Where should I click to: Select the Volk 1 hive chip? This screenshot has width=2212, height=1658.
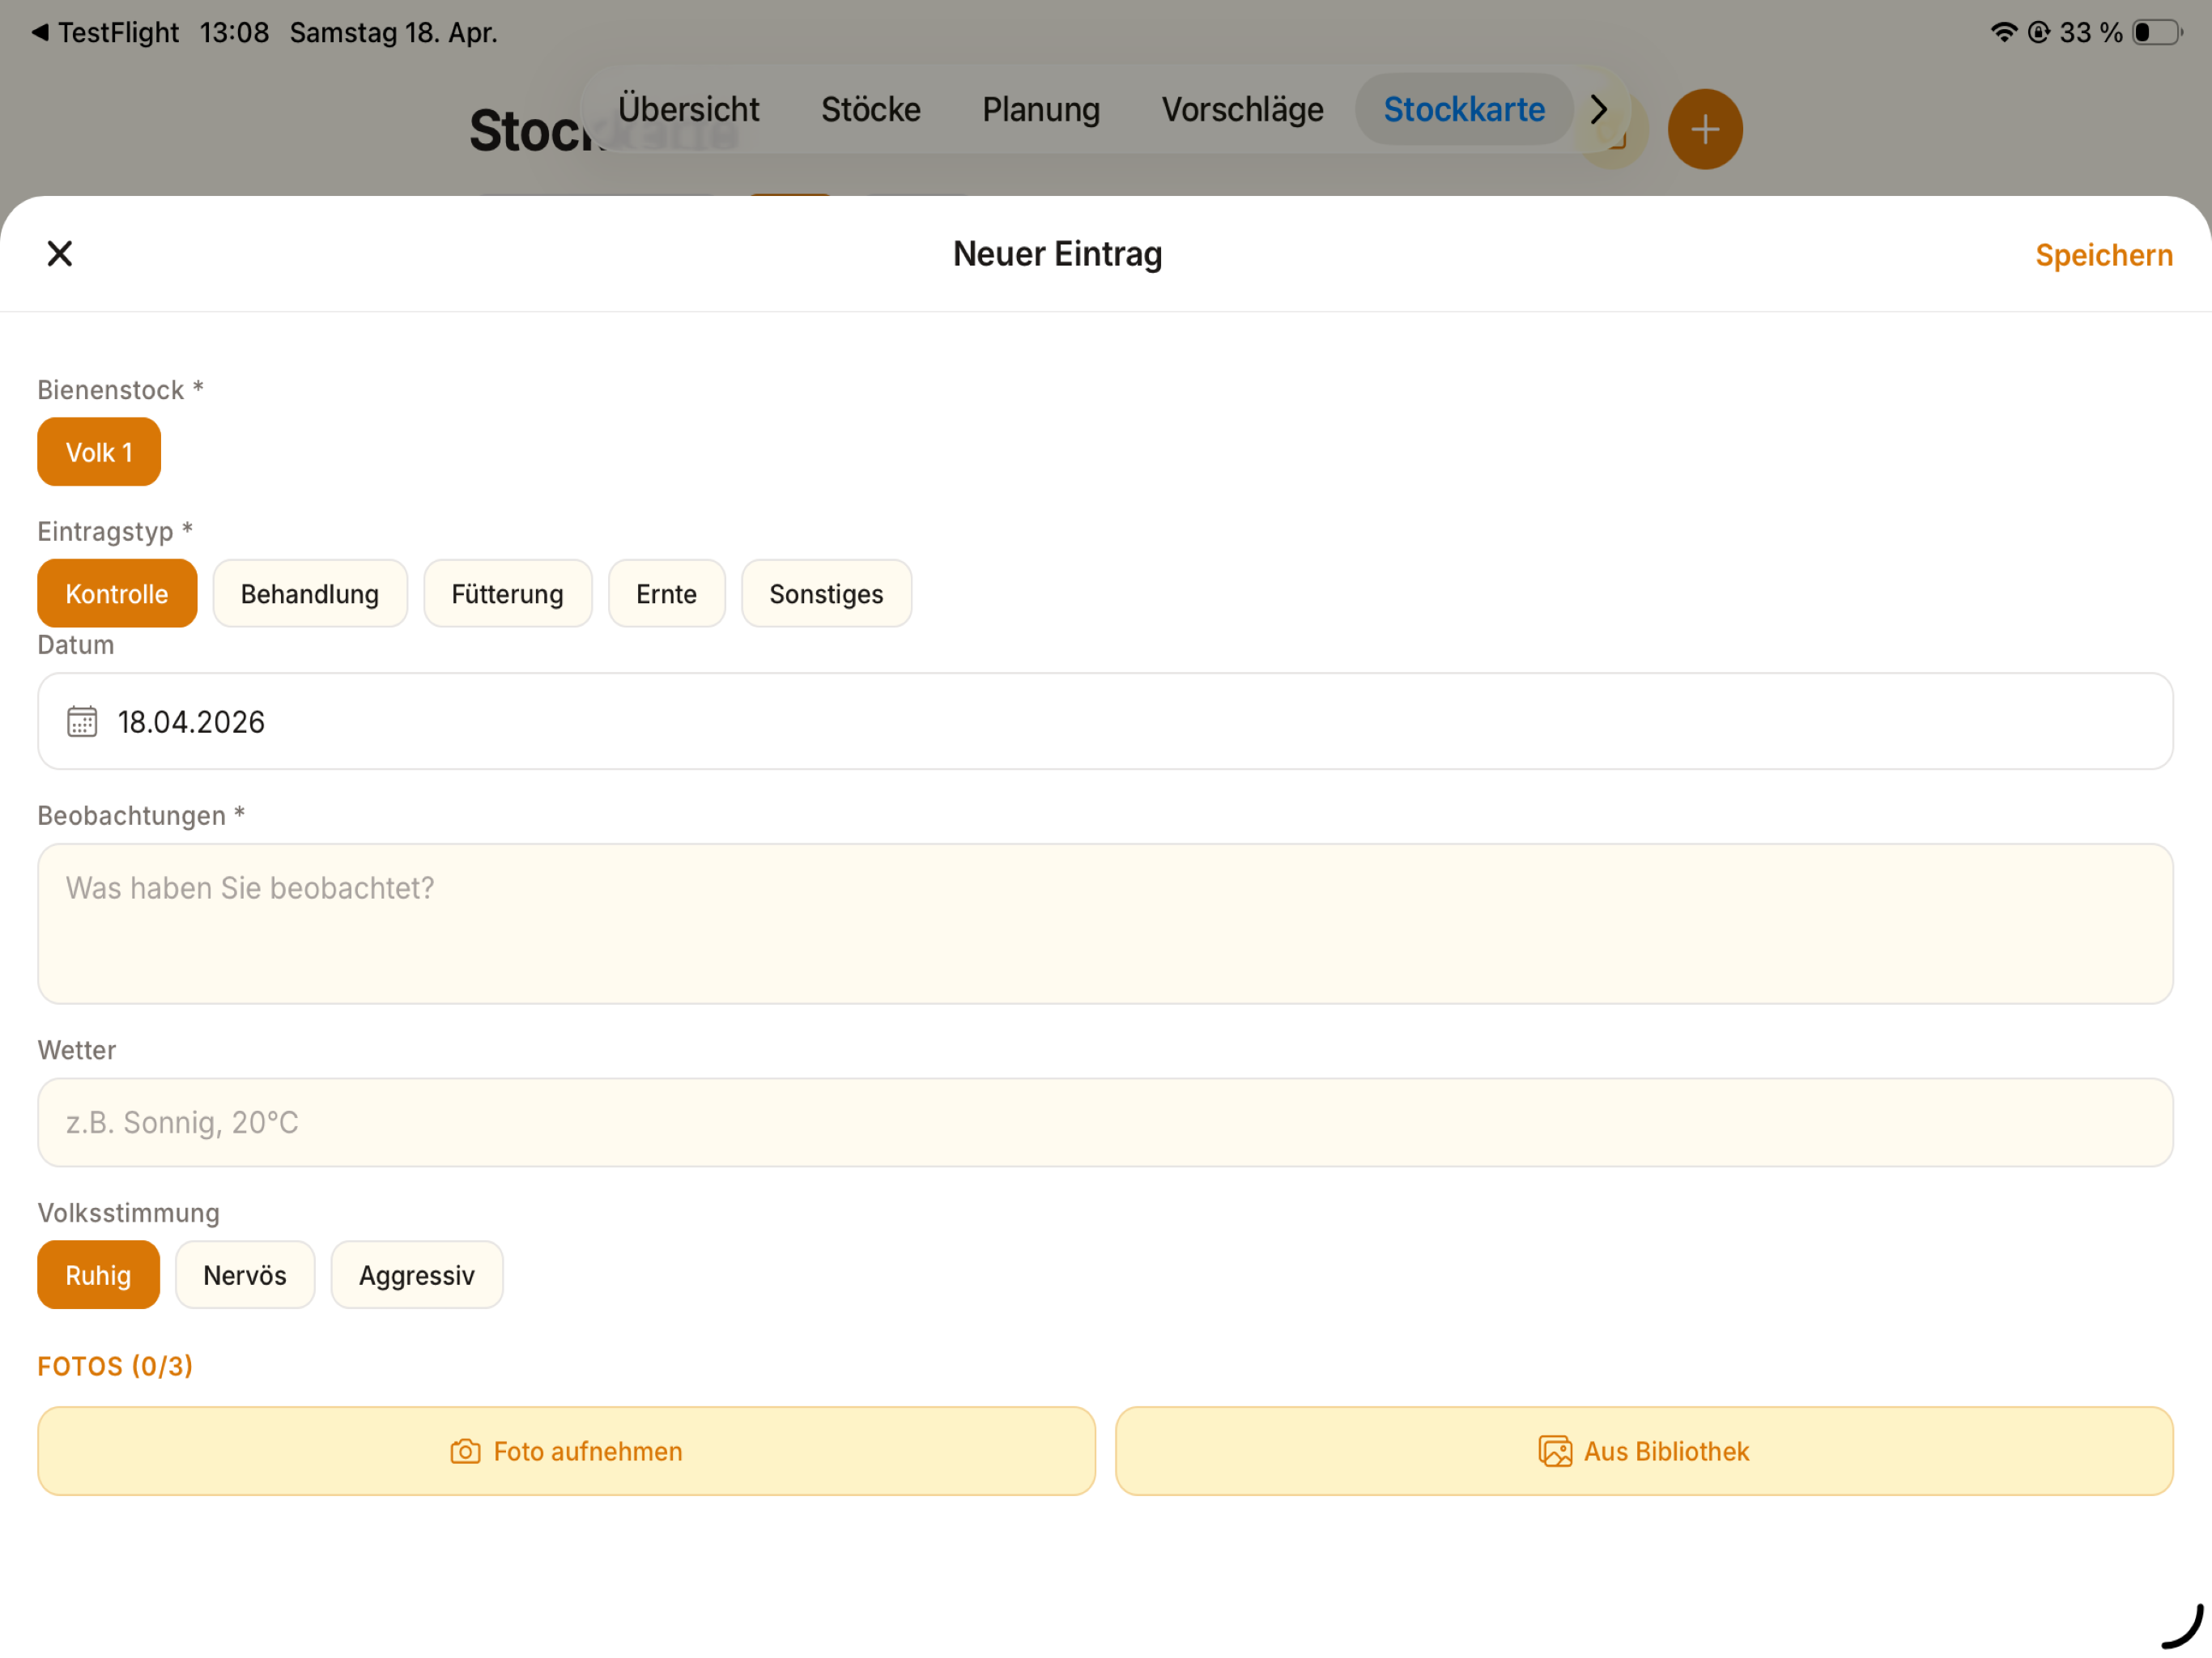click(99, 452)
